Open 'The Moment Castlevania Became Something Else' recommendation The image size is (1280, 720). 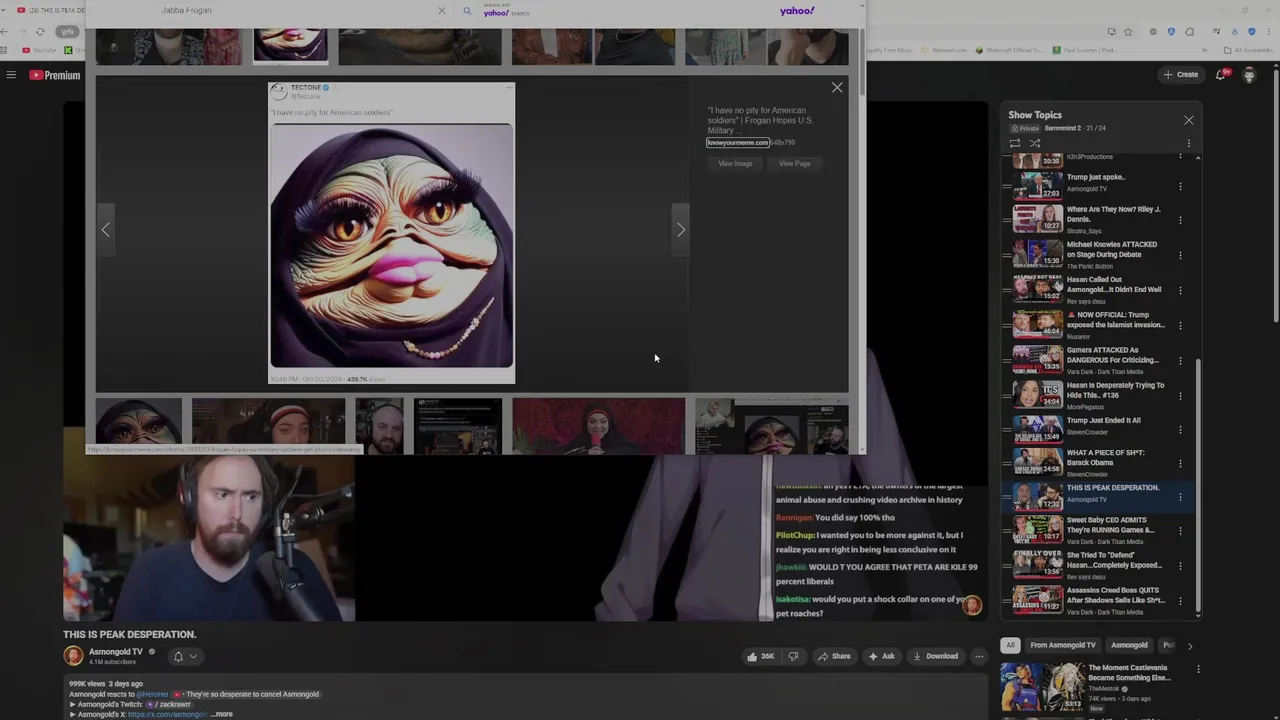(1128, 672)
